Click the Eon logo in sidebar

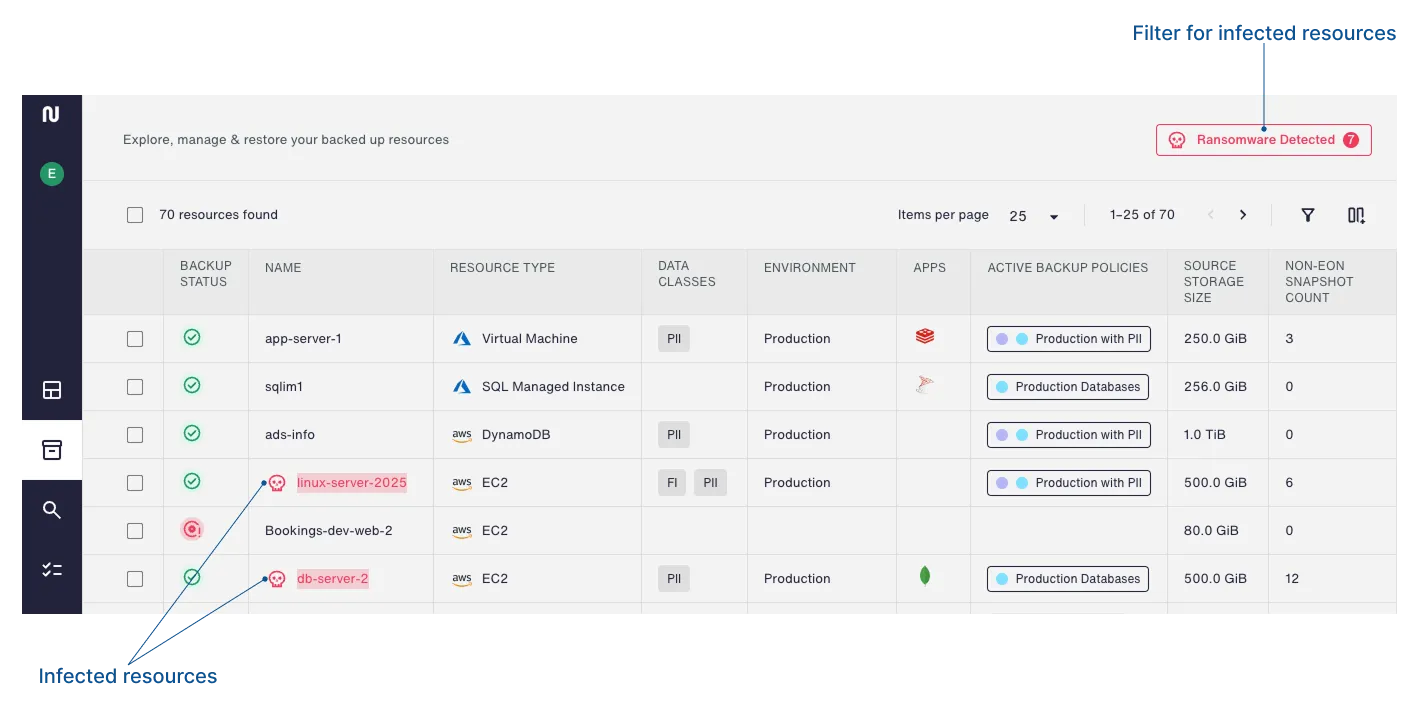(51, 114)
